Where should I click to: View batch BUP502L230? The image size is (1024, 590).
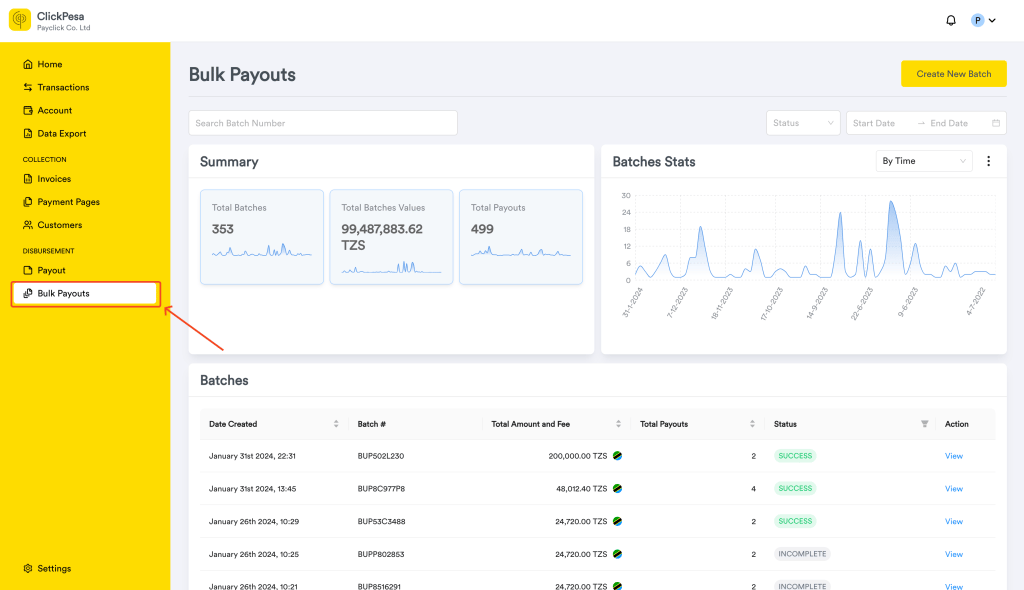953,456
